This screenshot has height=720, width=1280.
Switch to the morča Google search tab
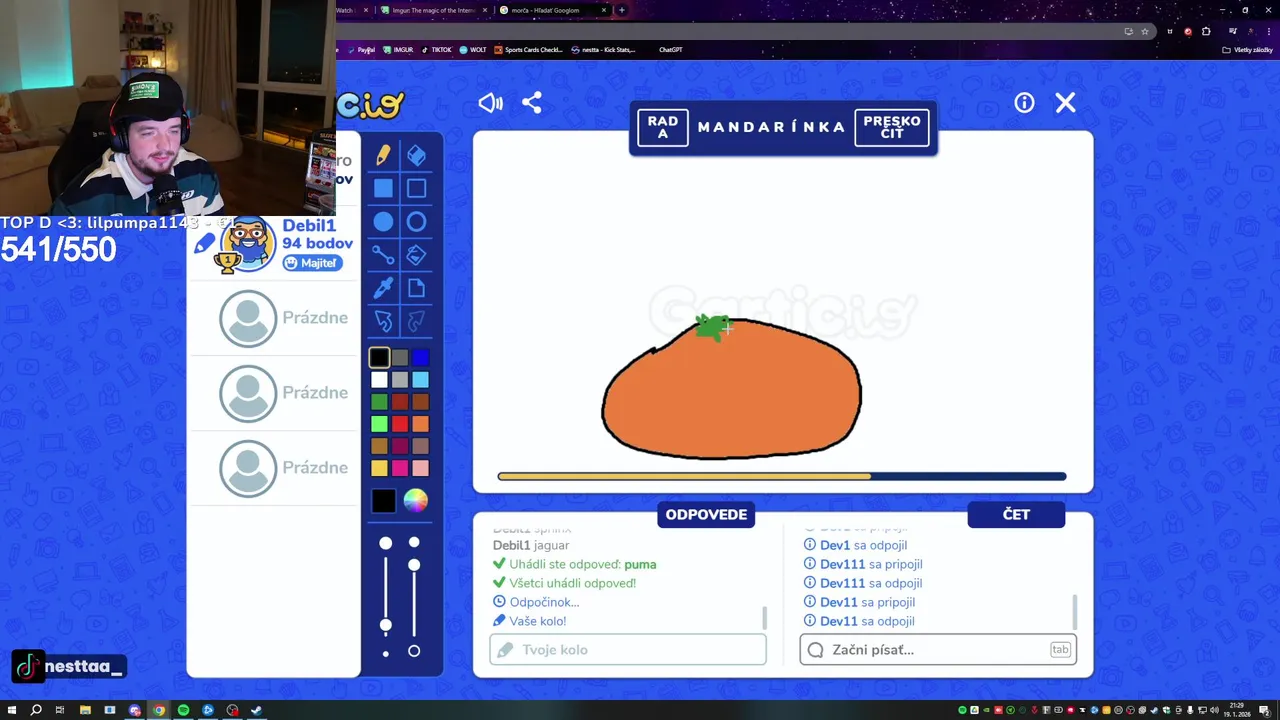pyautogui.click(x=553, y=10)
